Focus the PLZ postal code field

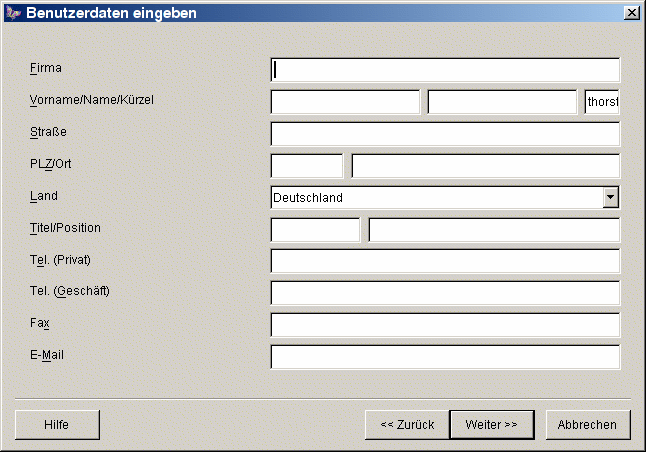tap(307, 166)
